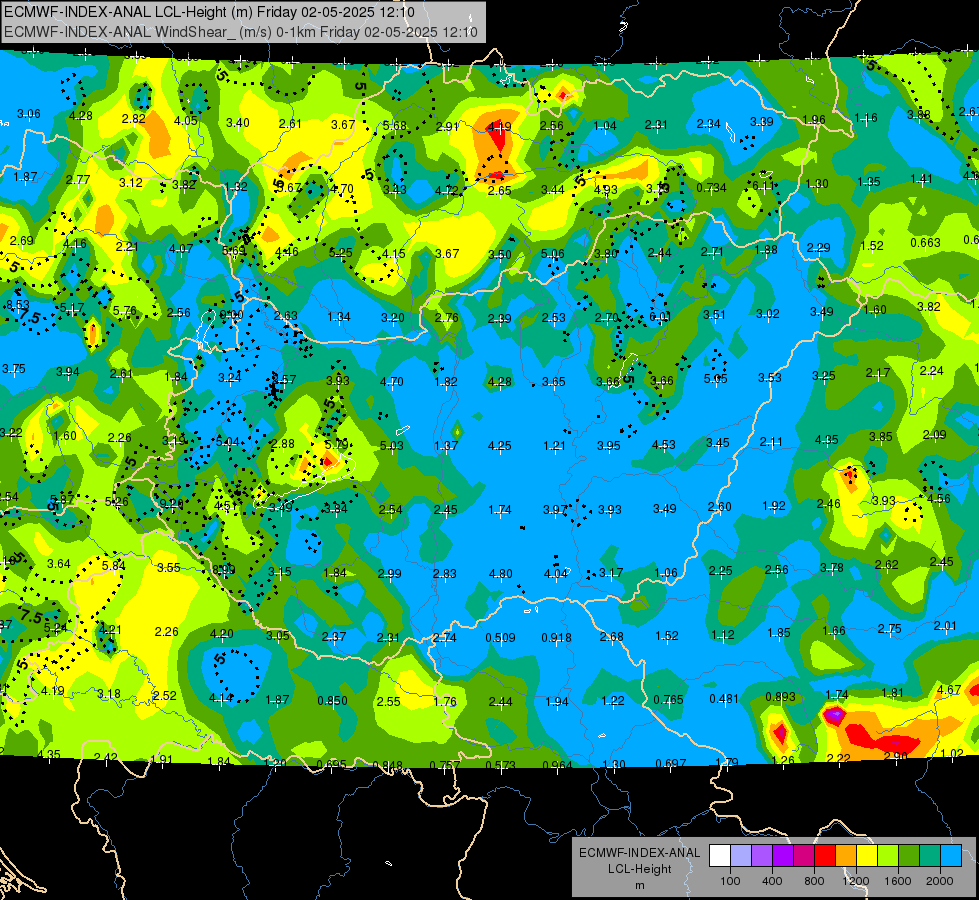Click the orange legend swatch

846,855
